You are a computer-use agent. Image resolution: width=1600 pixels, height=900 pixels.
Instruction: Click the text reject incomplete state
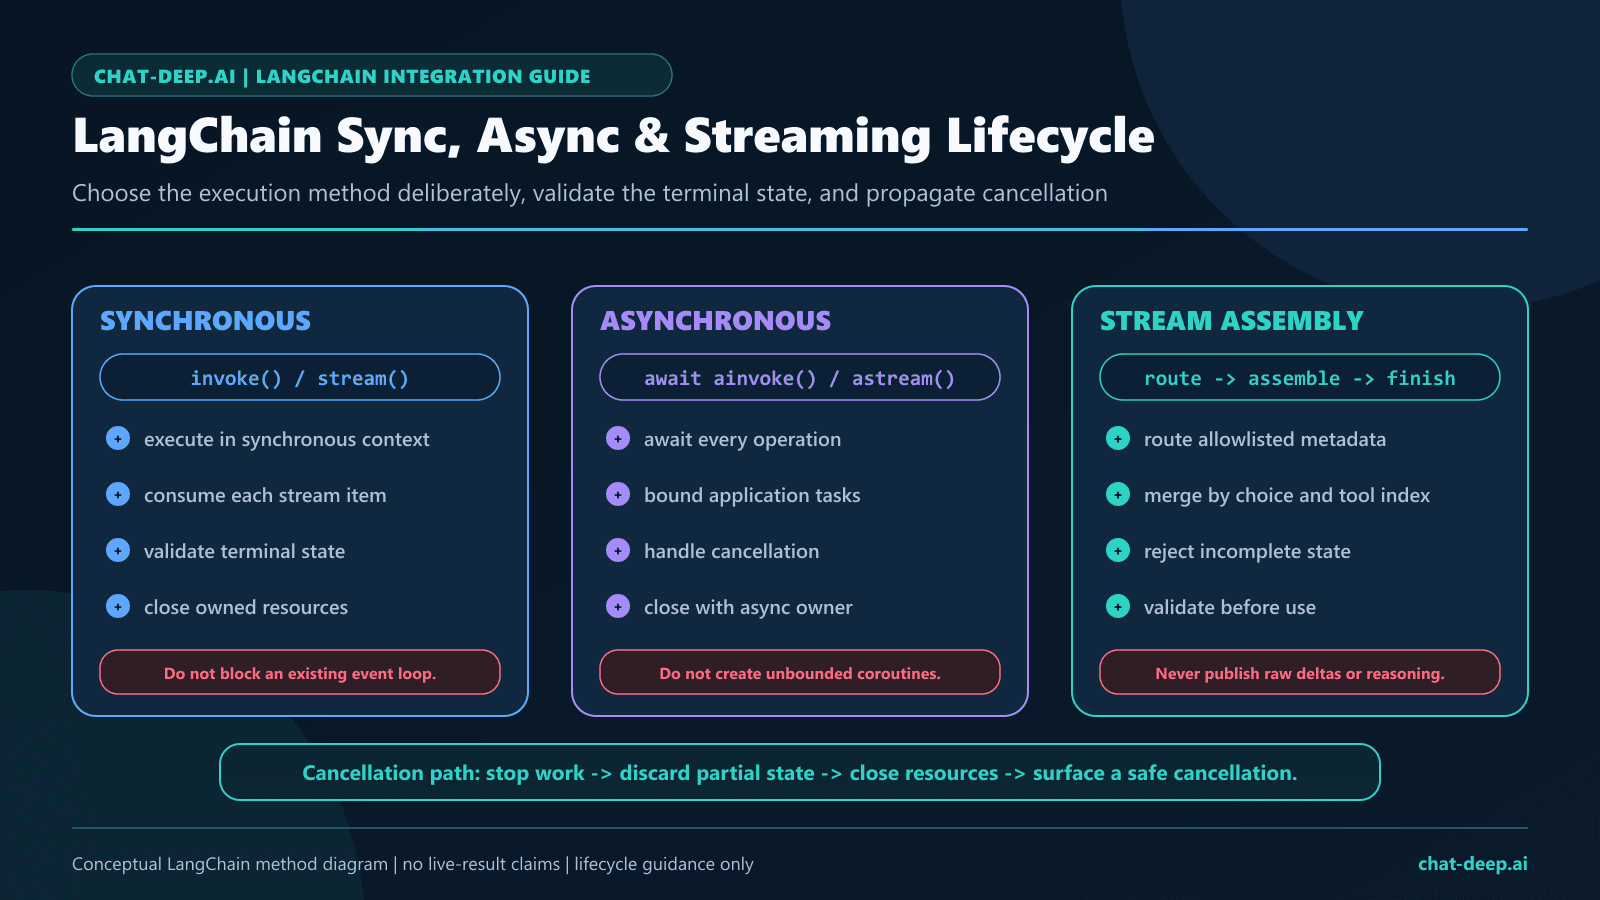[x=1247, y=551]
